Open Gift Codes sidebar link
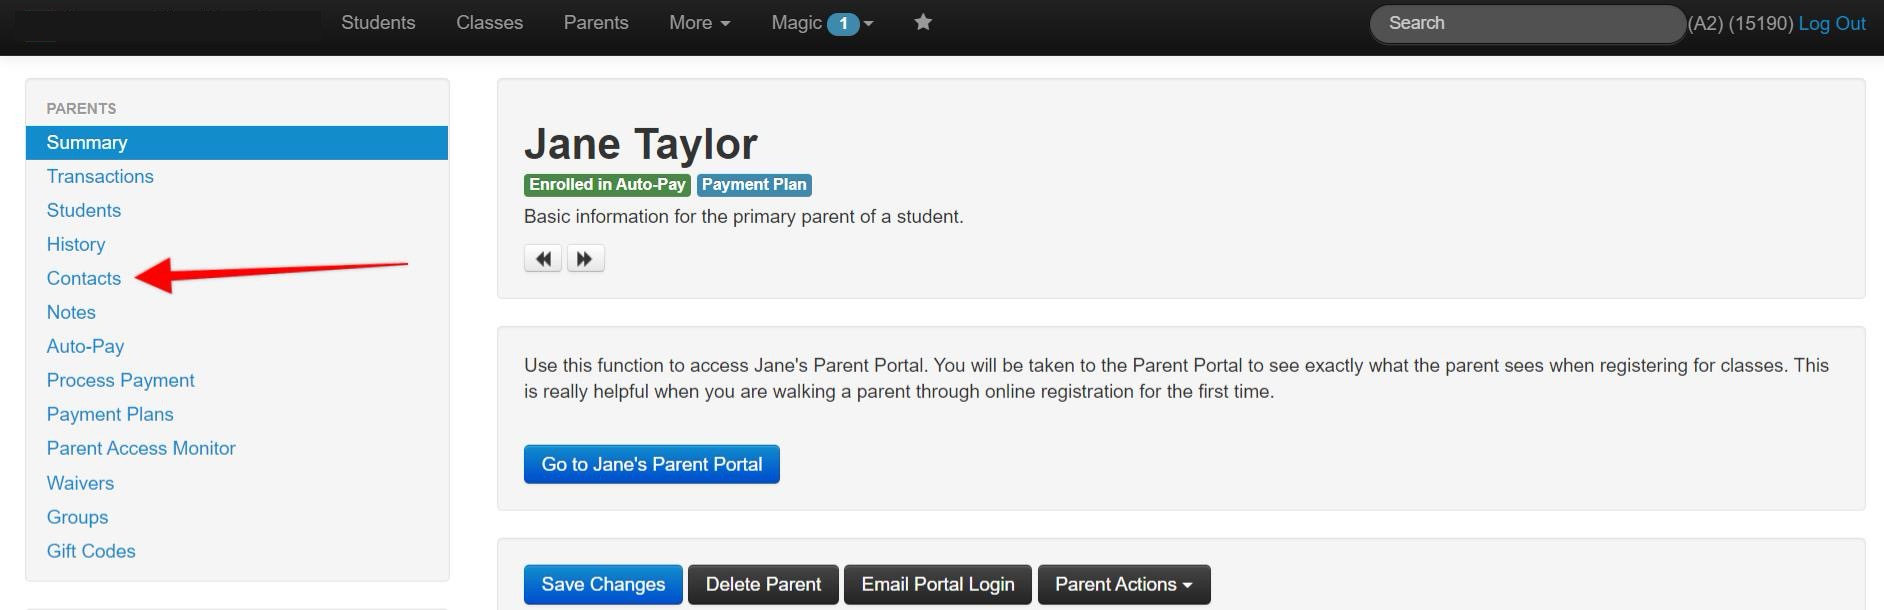This screenshot has width=1884, height=610. (x=91, y=551)
